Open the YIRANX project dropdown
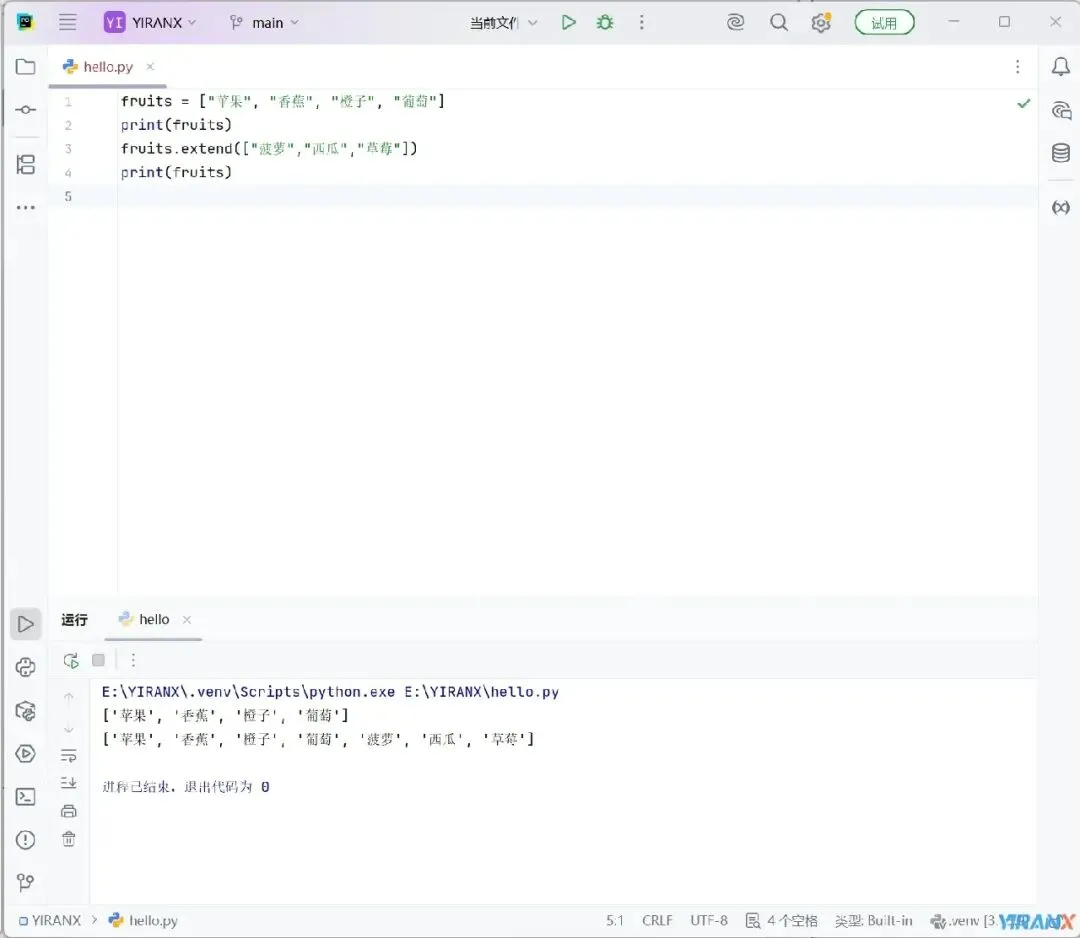The height and width of the screenshot is (938, 1080). tap(150, 23)
